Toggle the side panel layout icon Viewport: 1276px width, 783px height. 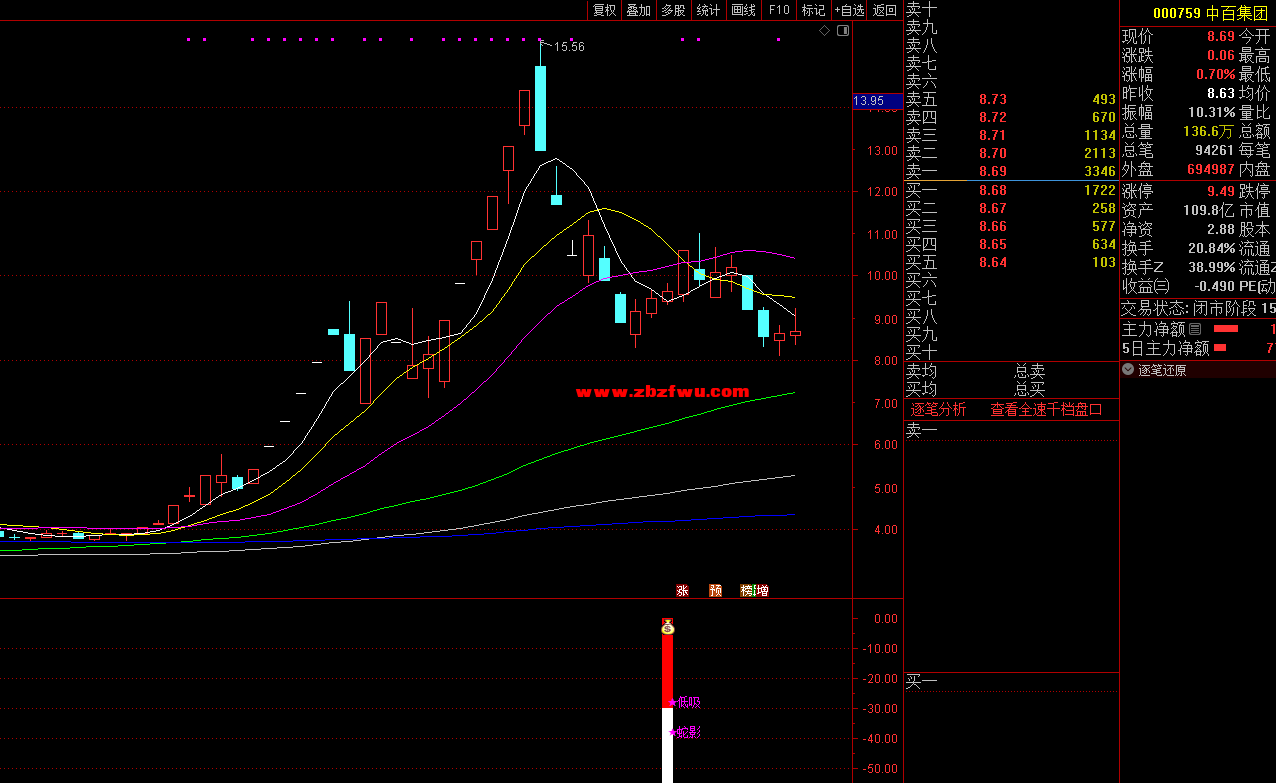click(842, 31)
